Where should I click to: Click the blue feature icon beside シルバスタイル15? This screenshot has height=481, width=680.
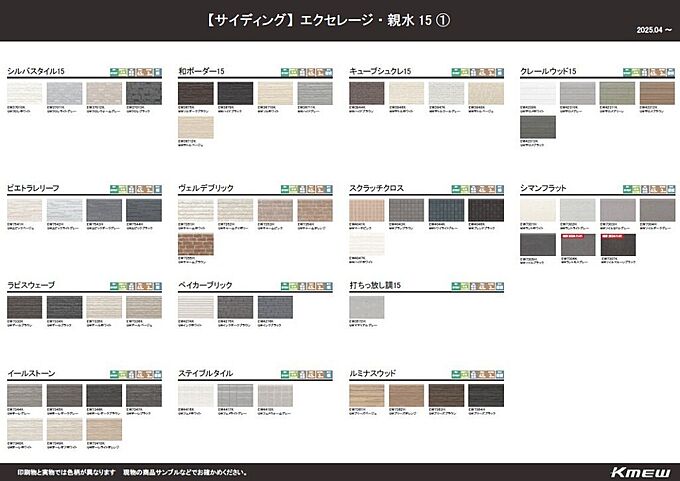tap(157, 72)
